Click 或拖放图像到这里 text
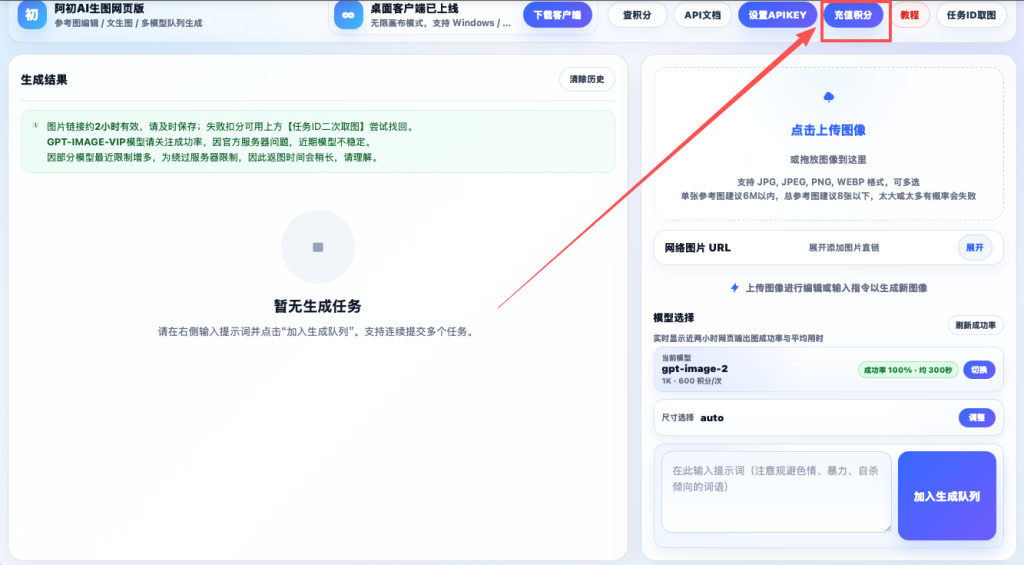The width and height of the screenshot is (1024, 565). (828, 159)
